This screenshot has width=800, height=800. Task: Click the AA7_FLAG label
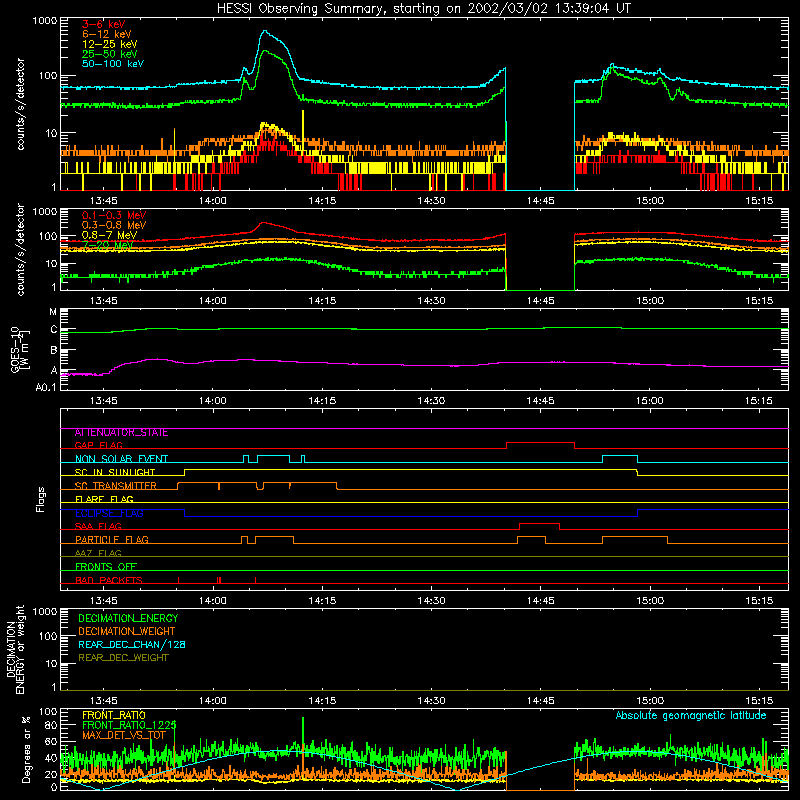[x=98, y=553]
